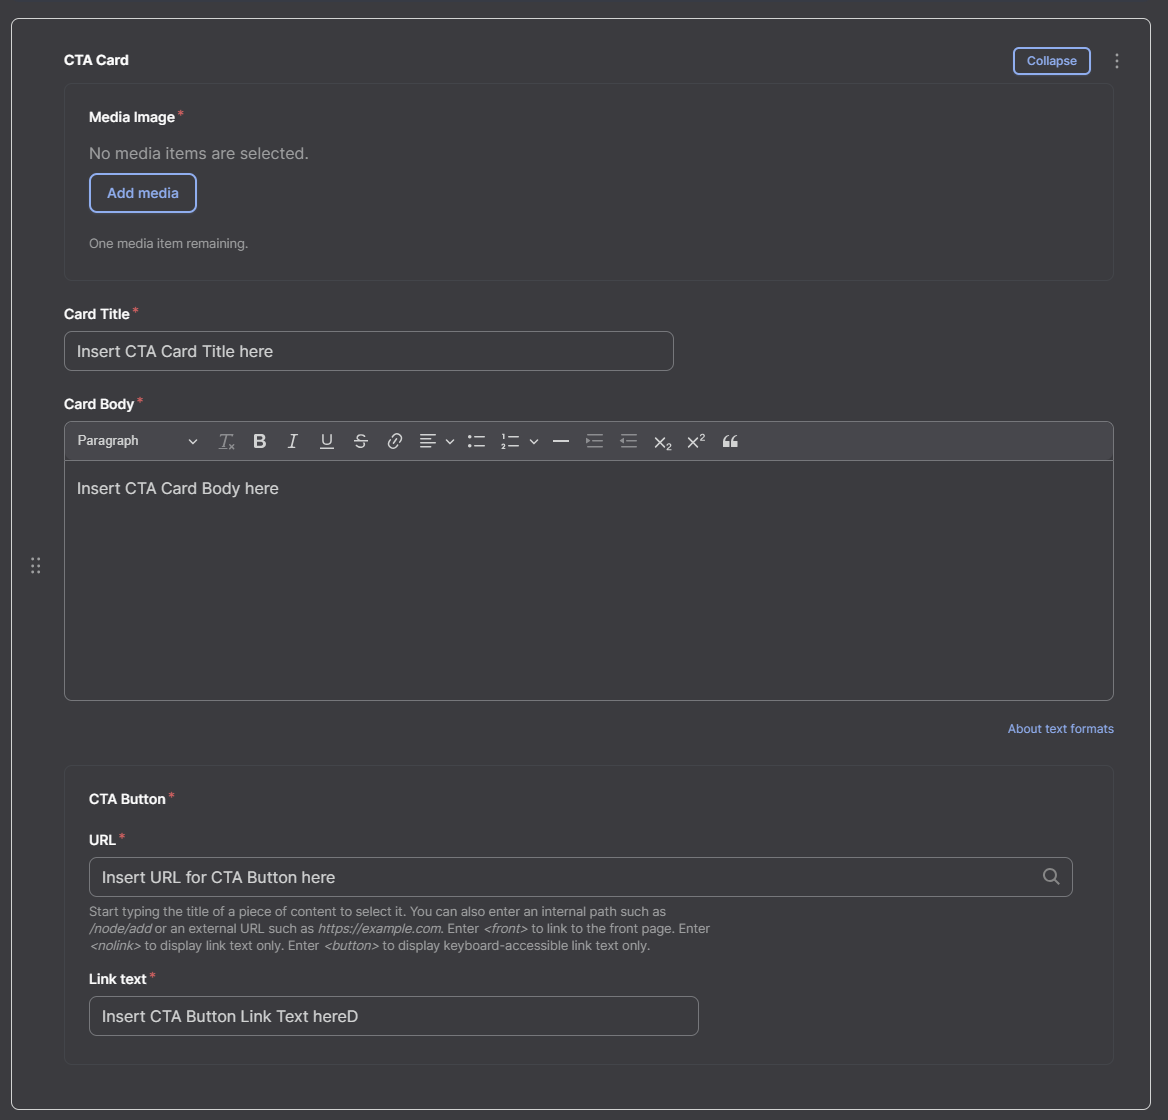Insert a horizontal line
This screenshot has height=1120, width=1168.
point(561,442)
